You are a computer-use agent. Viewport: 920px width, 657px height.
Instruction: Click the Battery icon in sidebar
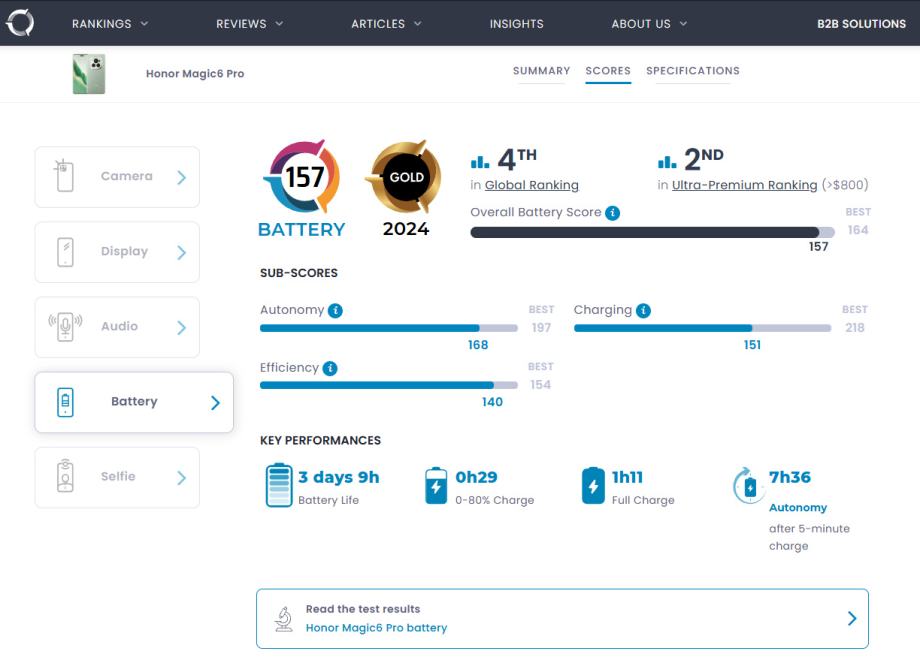65,402
